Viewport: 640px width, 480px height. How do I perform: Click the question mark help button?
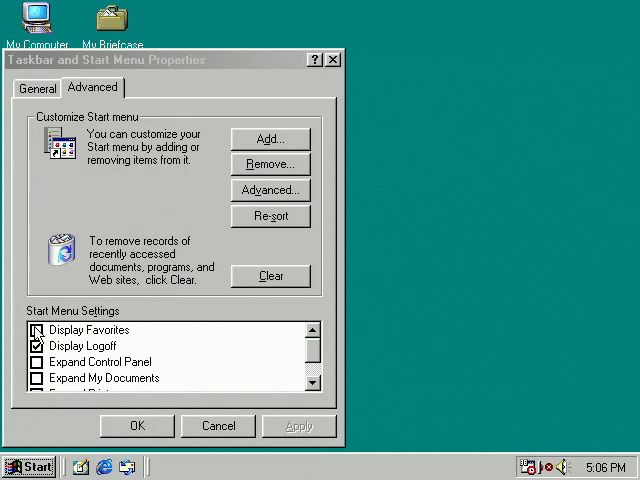(x=315, y=60)
